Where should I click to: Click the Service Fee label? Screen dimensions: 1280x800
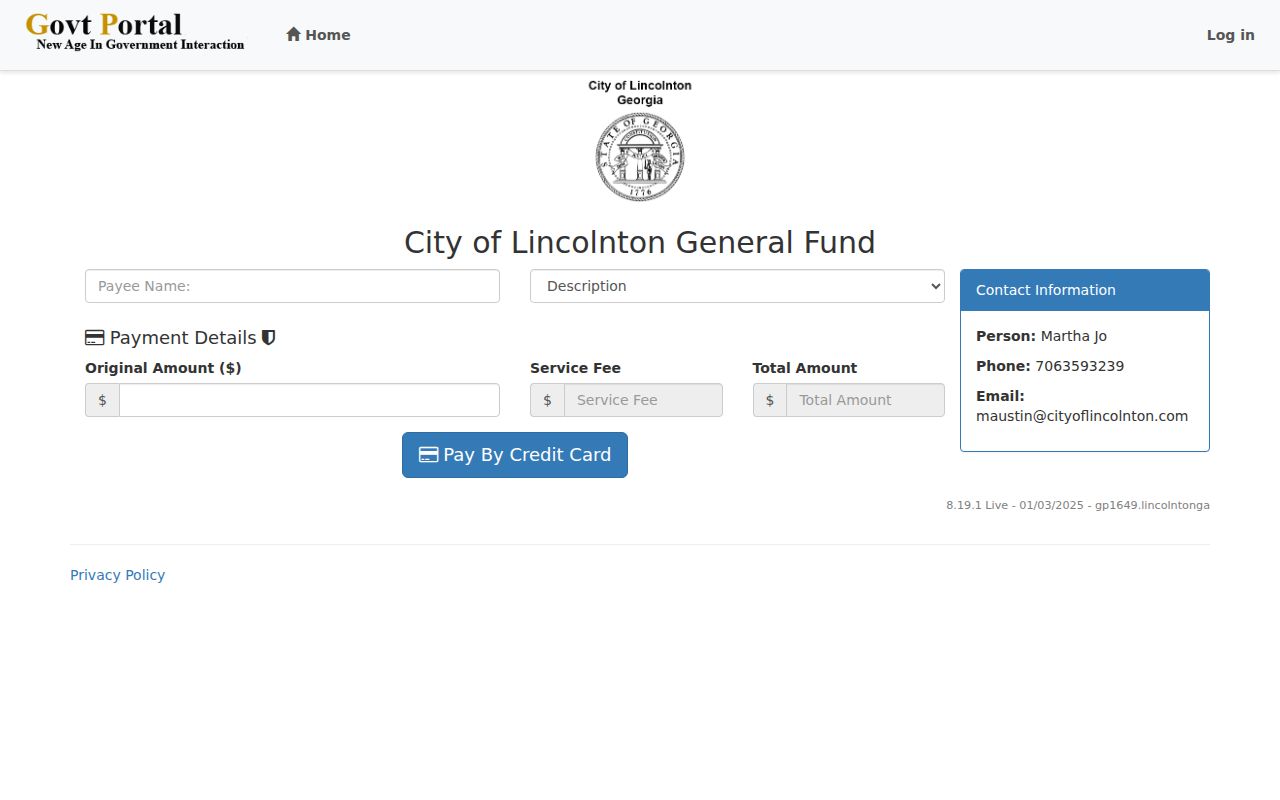tap(575, 368)
